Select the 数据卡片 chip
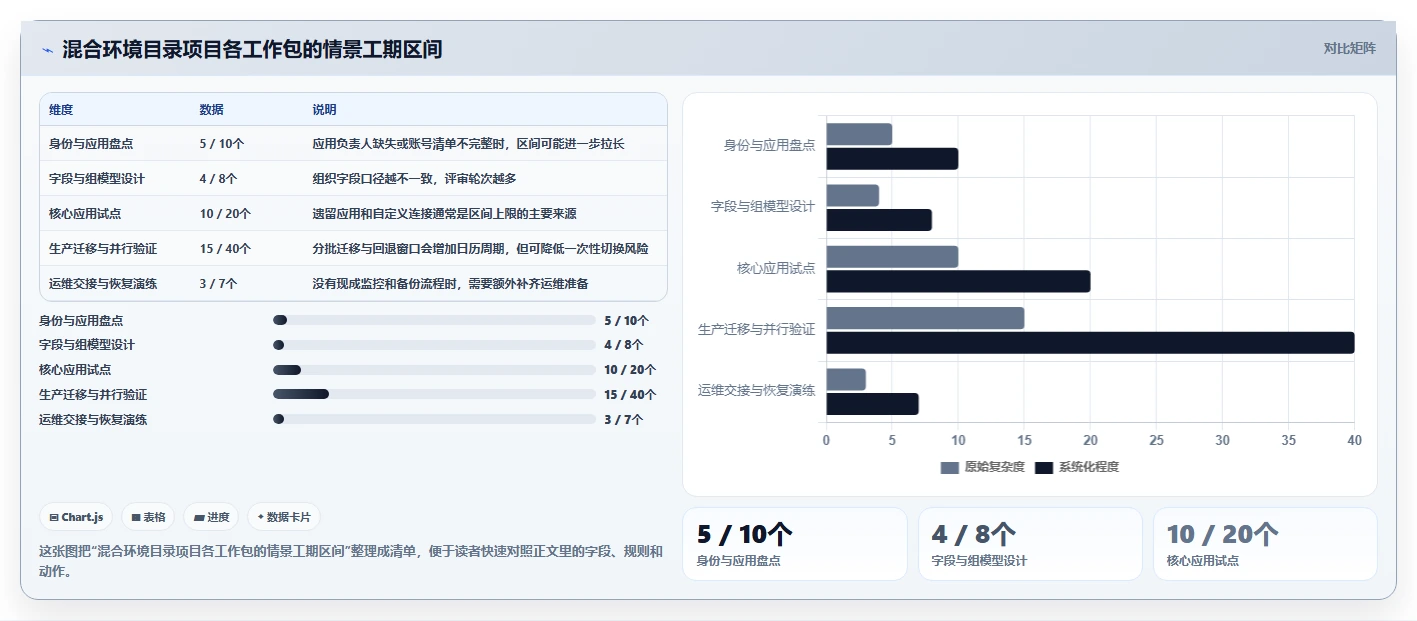The image size is (1417, 621). pos(284,517)
